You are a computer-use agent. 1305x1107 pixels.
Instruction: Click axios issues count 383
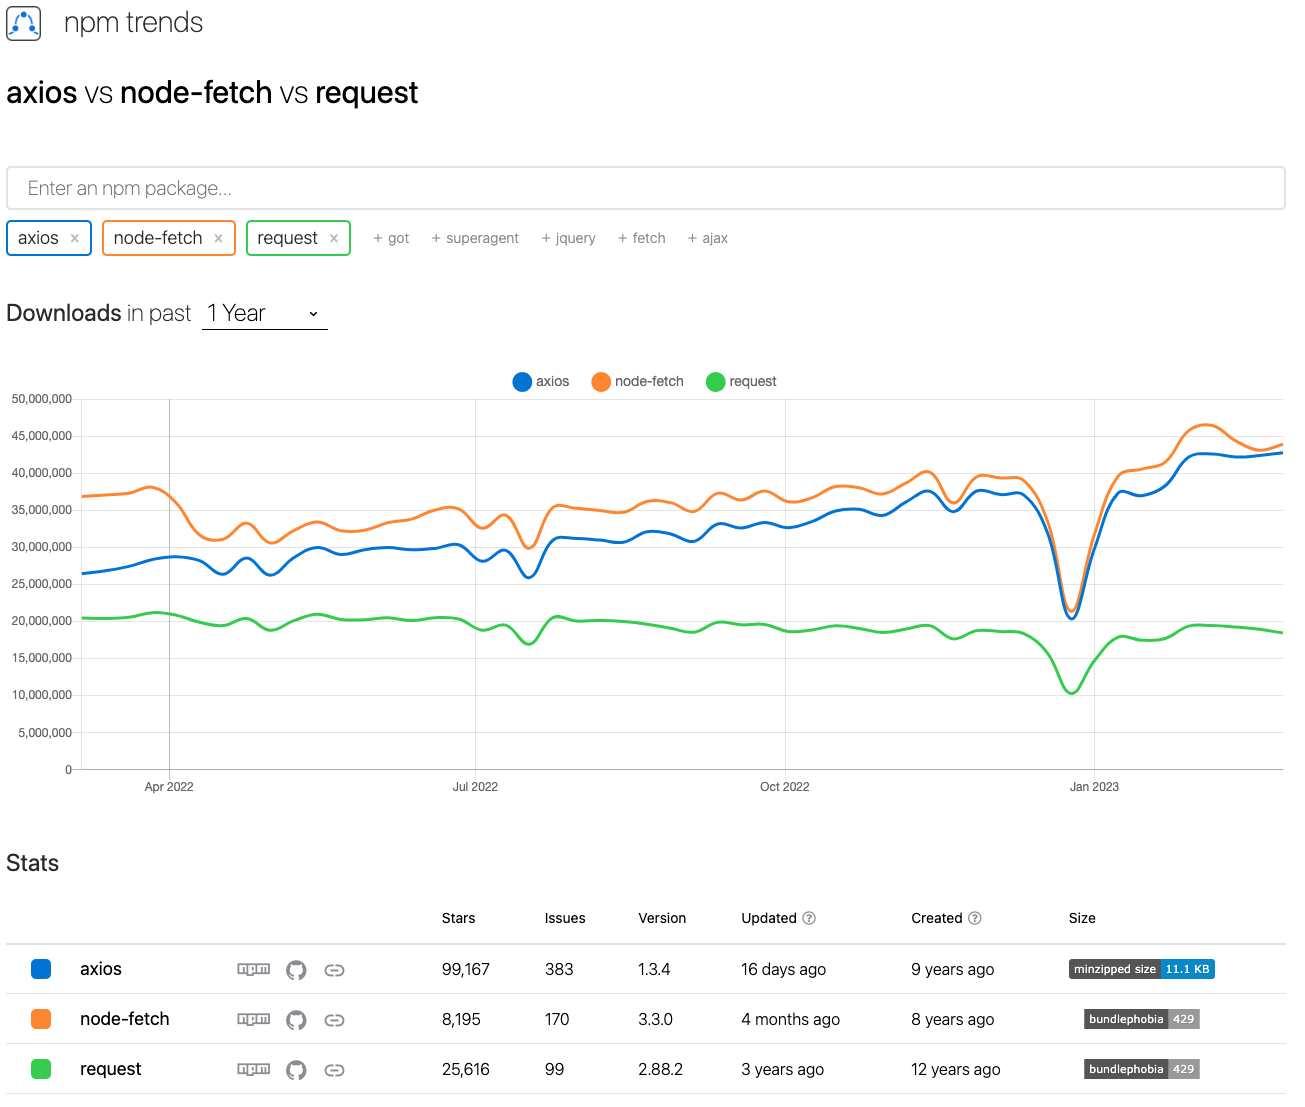click(x=559, y=969)
